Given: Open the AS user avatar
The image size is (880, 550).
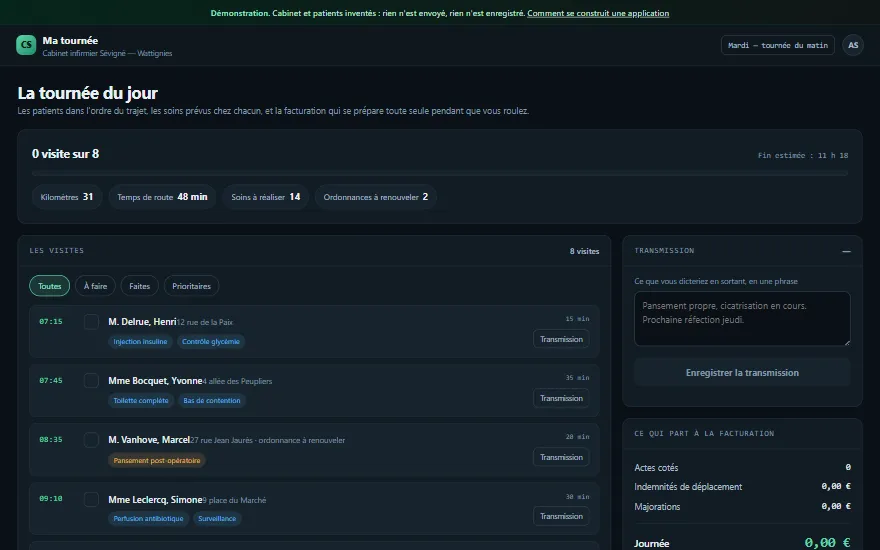Looking at the screenshot, I should pyautogui.click(x=852, y=45).
